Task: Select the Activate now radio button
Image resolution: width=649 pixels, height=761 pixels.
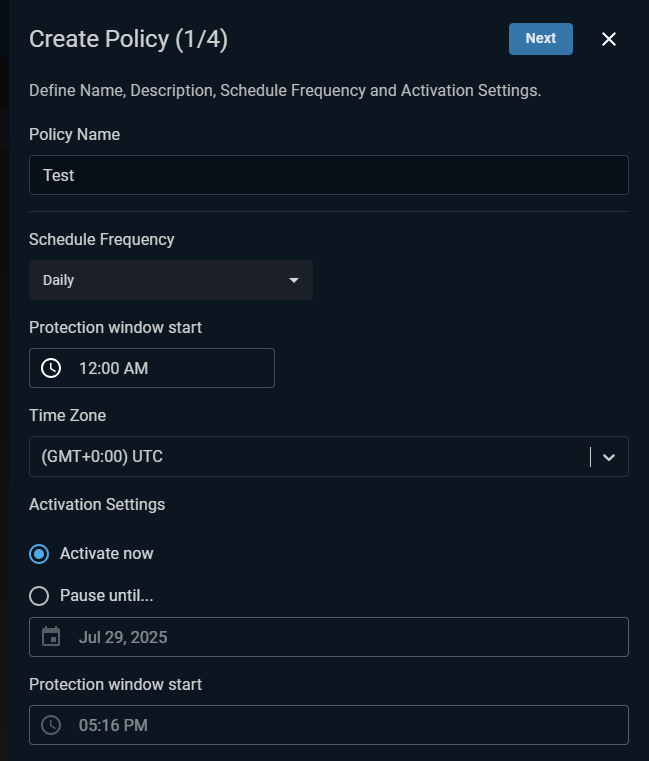Action: tap(39, 554)
